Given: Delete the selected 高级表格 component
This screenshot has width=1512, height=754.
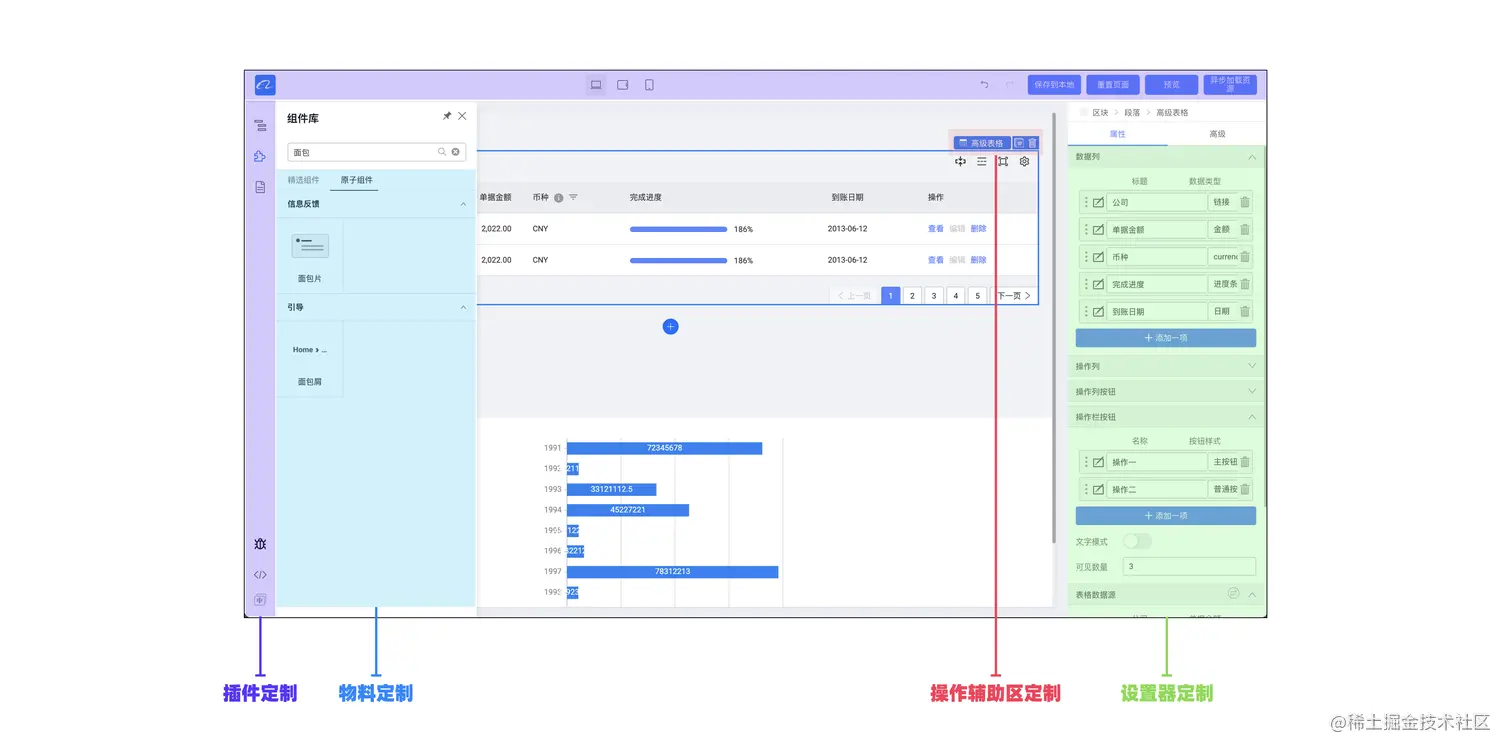Looking at the screenshot, I should 1033,143.
